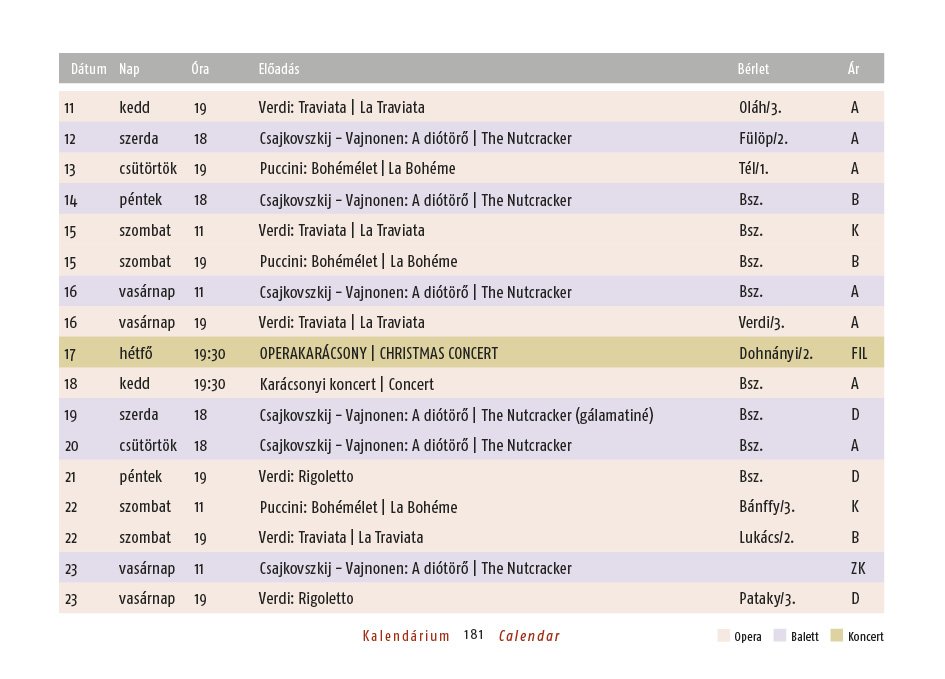The width and height of the screenshot is (945, 679).
Task: Click the Oláh/3. subscription cell
Action: click(x=760, y=108)
